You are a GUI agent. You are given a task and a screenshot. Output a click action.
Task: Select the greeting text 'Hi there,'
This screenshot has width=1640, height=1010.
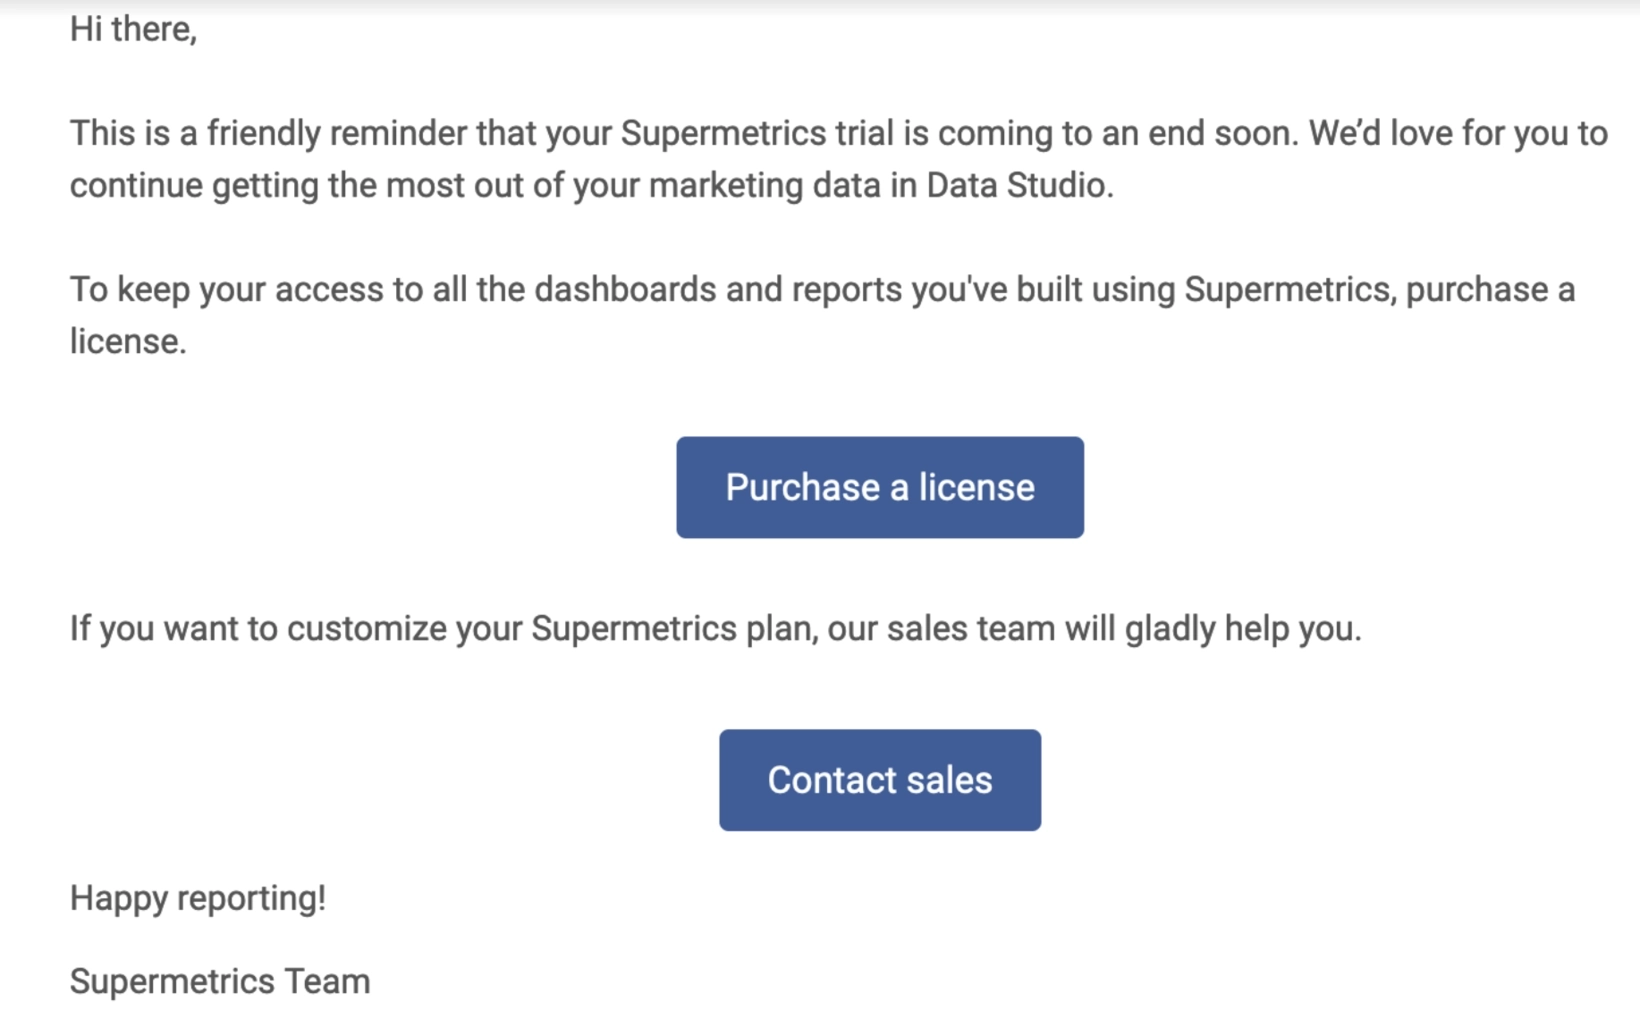point(133,27)
